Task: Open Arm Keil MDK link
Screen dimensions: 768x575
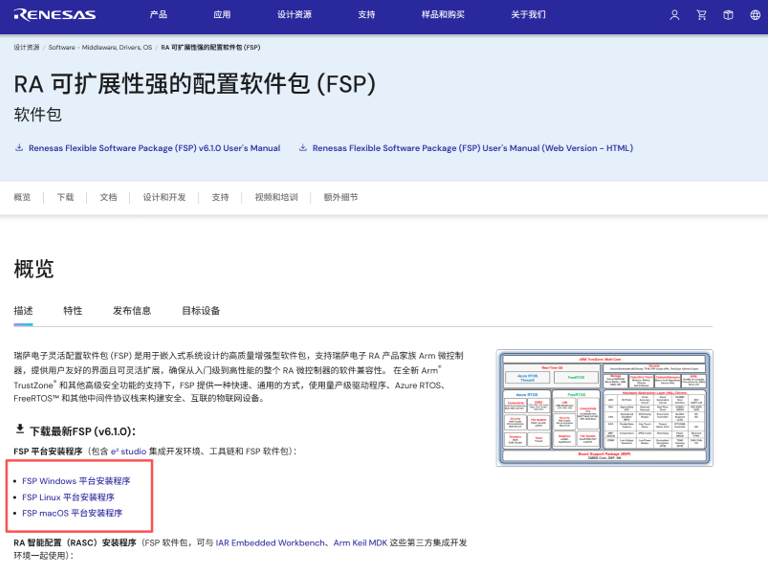Action: tap(360, 543)
